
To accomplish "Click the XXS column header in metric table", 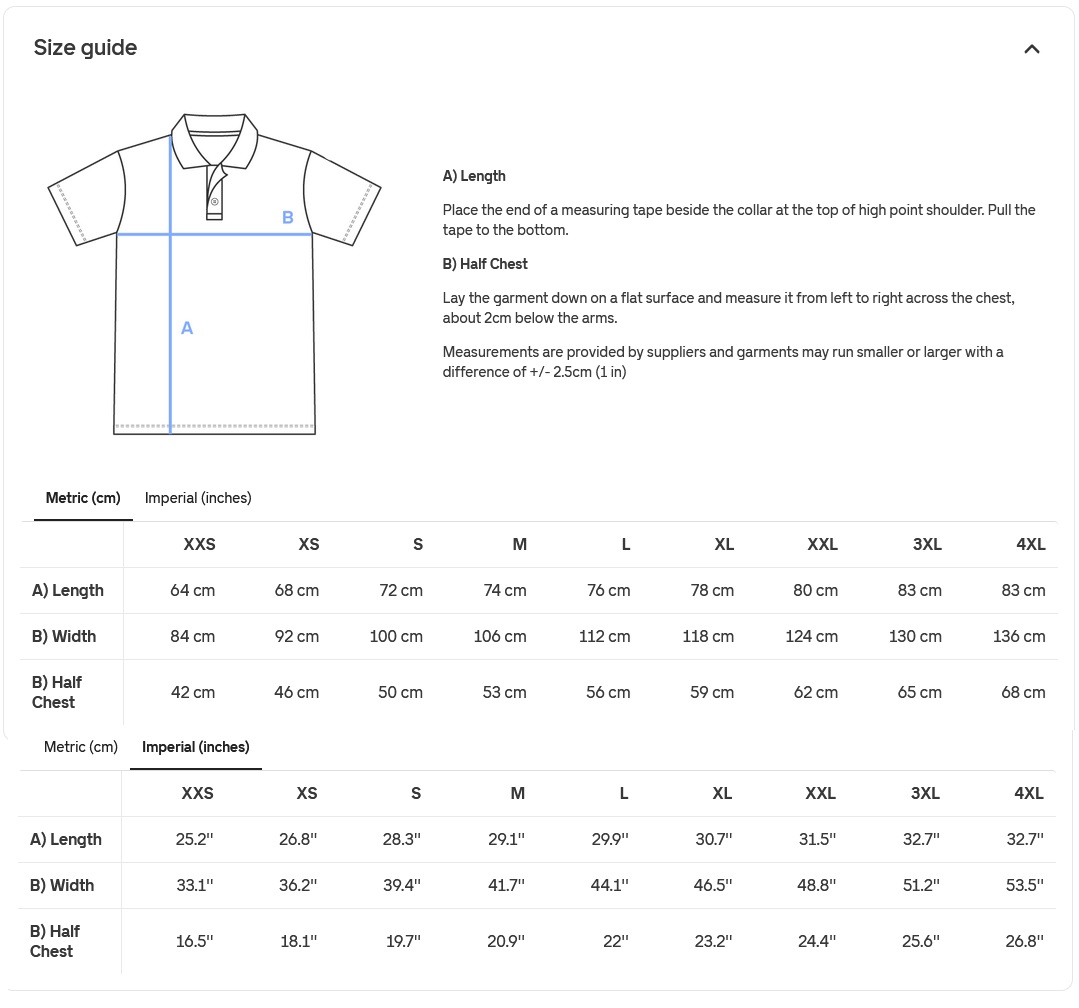I will point(199,545).
